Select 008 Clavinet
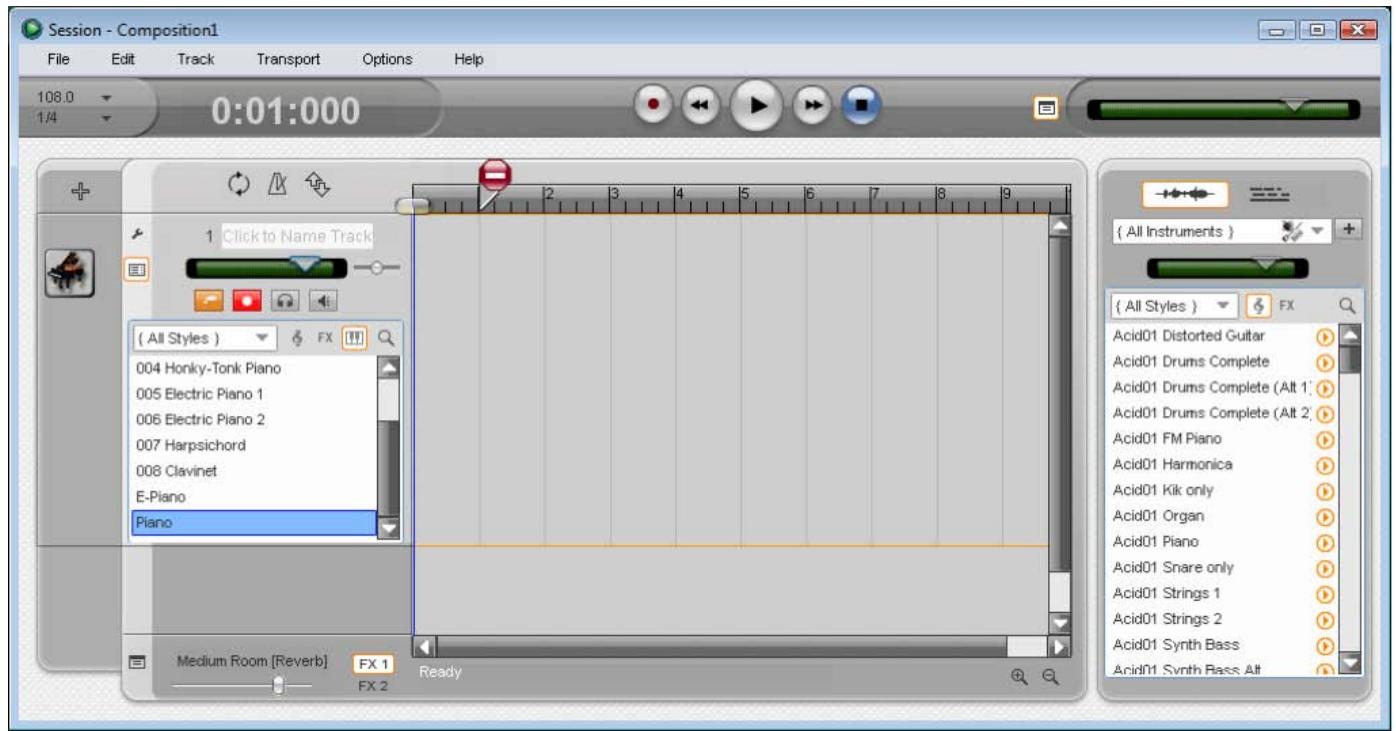The image size is (1396, 731). (254, 470)
